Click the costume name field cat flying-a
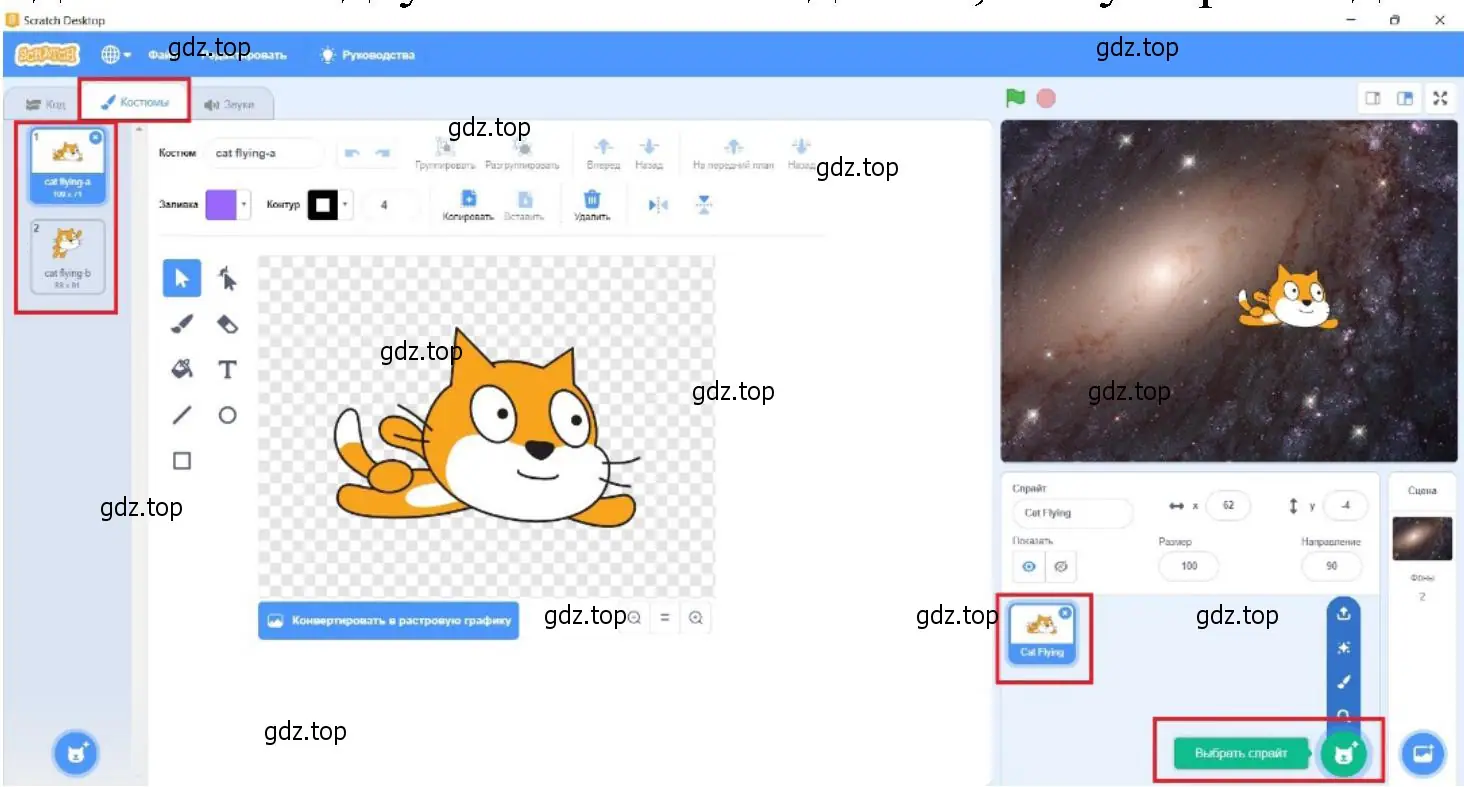The width and height of the screenshot is (1464, 787). coord(265,153)
